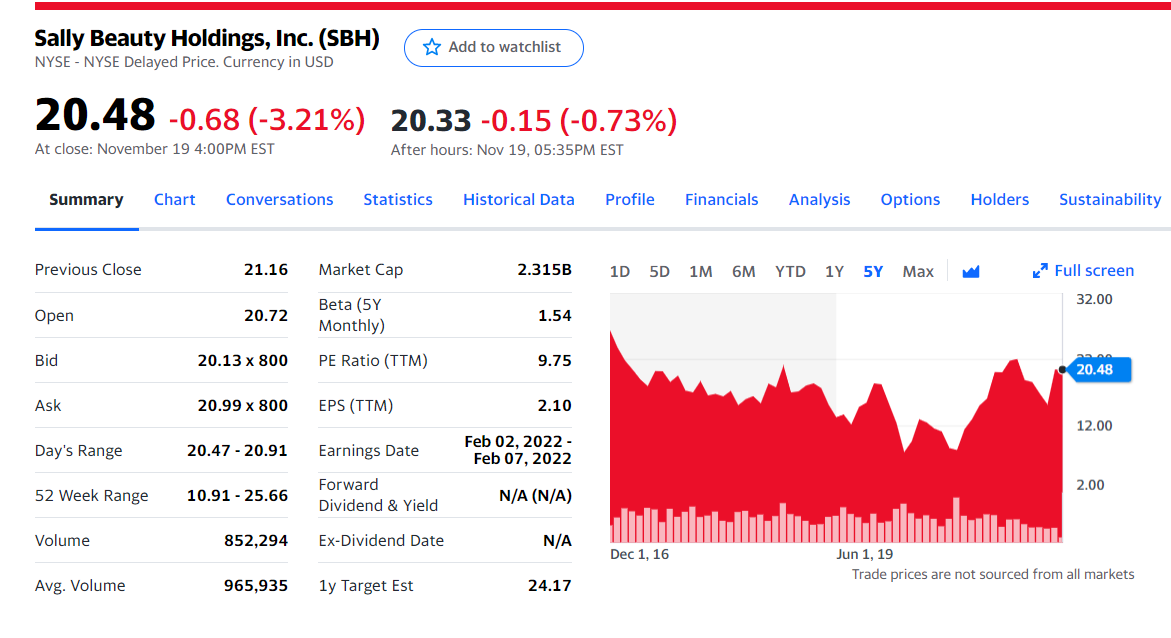Click the Day's Range value 20.47 - 20.91
Image resolution: width=1171 pixels, height=638 pixels.
coord(237,450)
